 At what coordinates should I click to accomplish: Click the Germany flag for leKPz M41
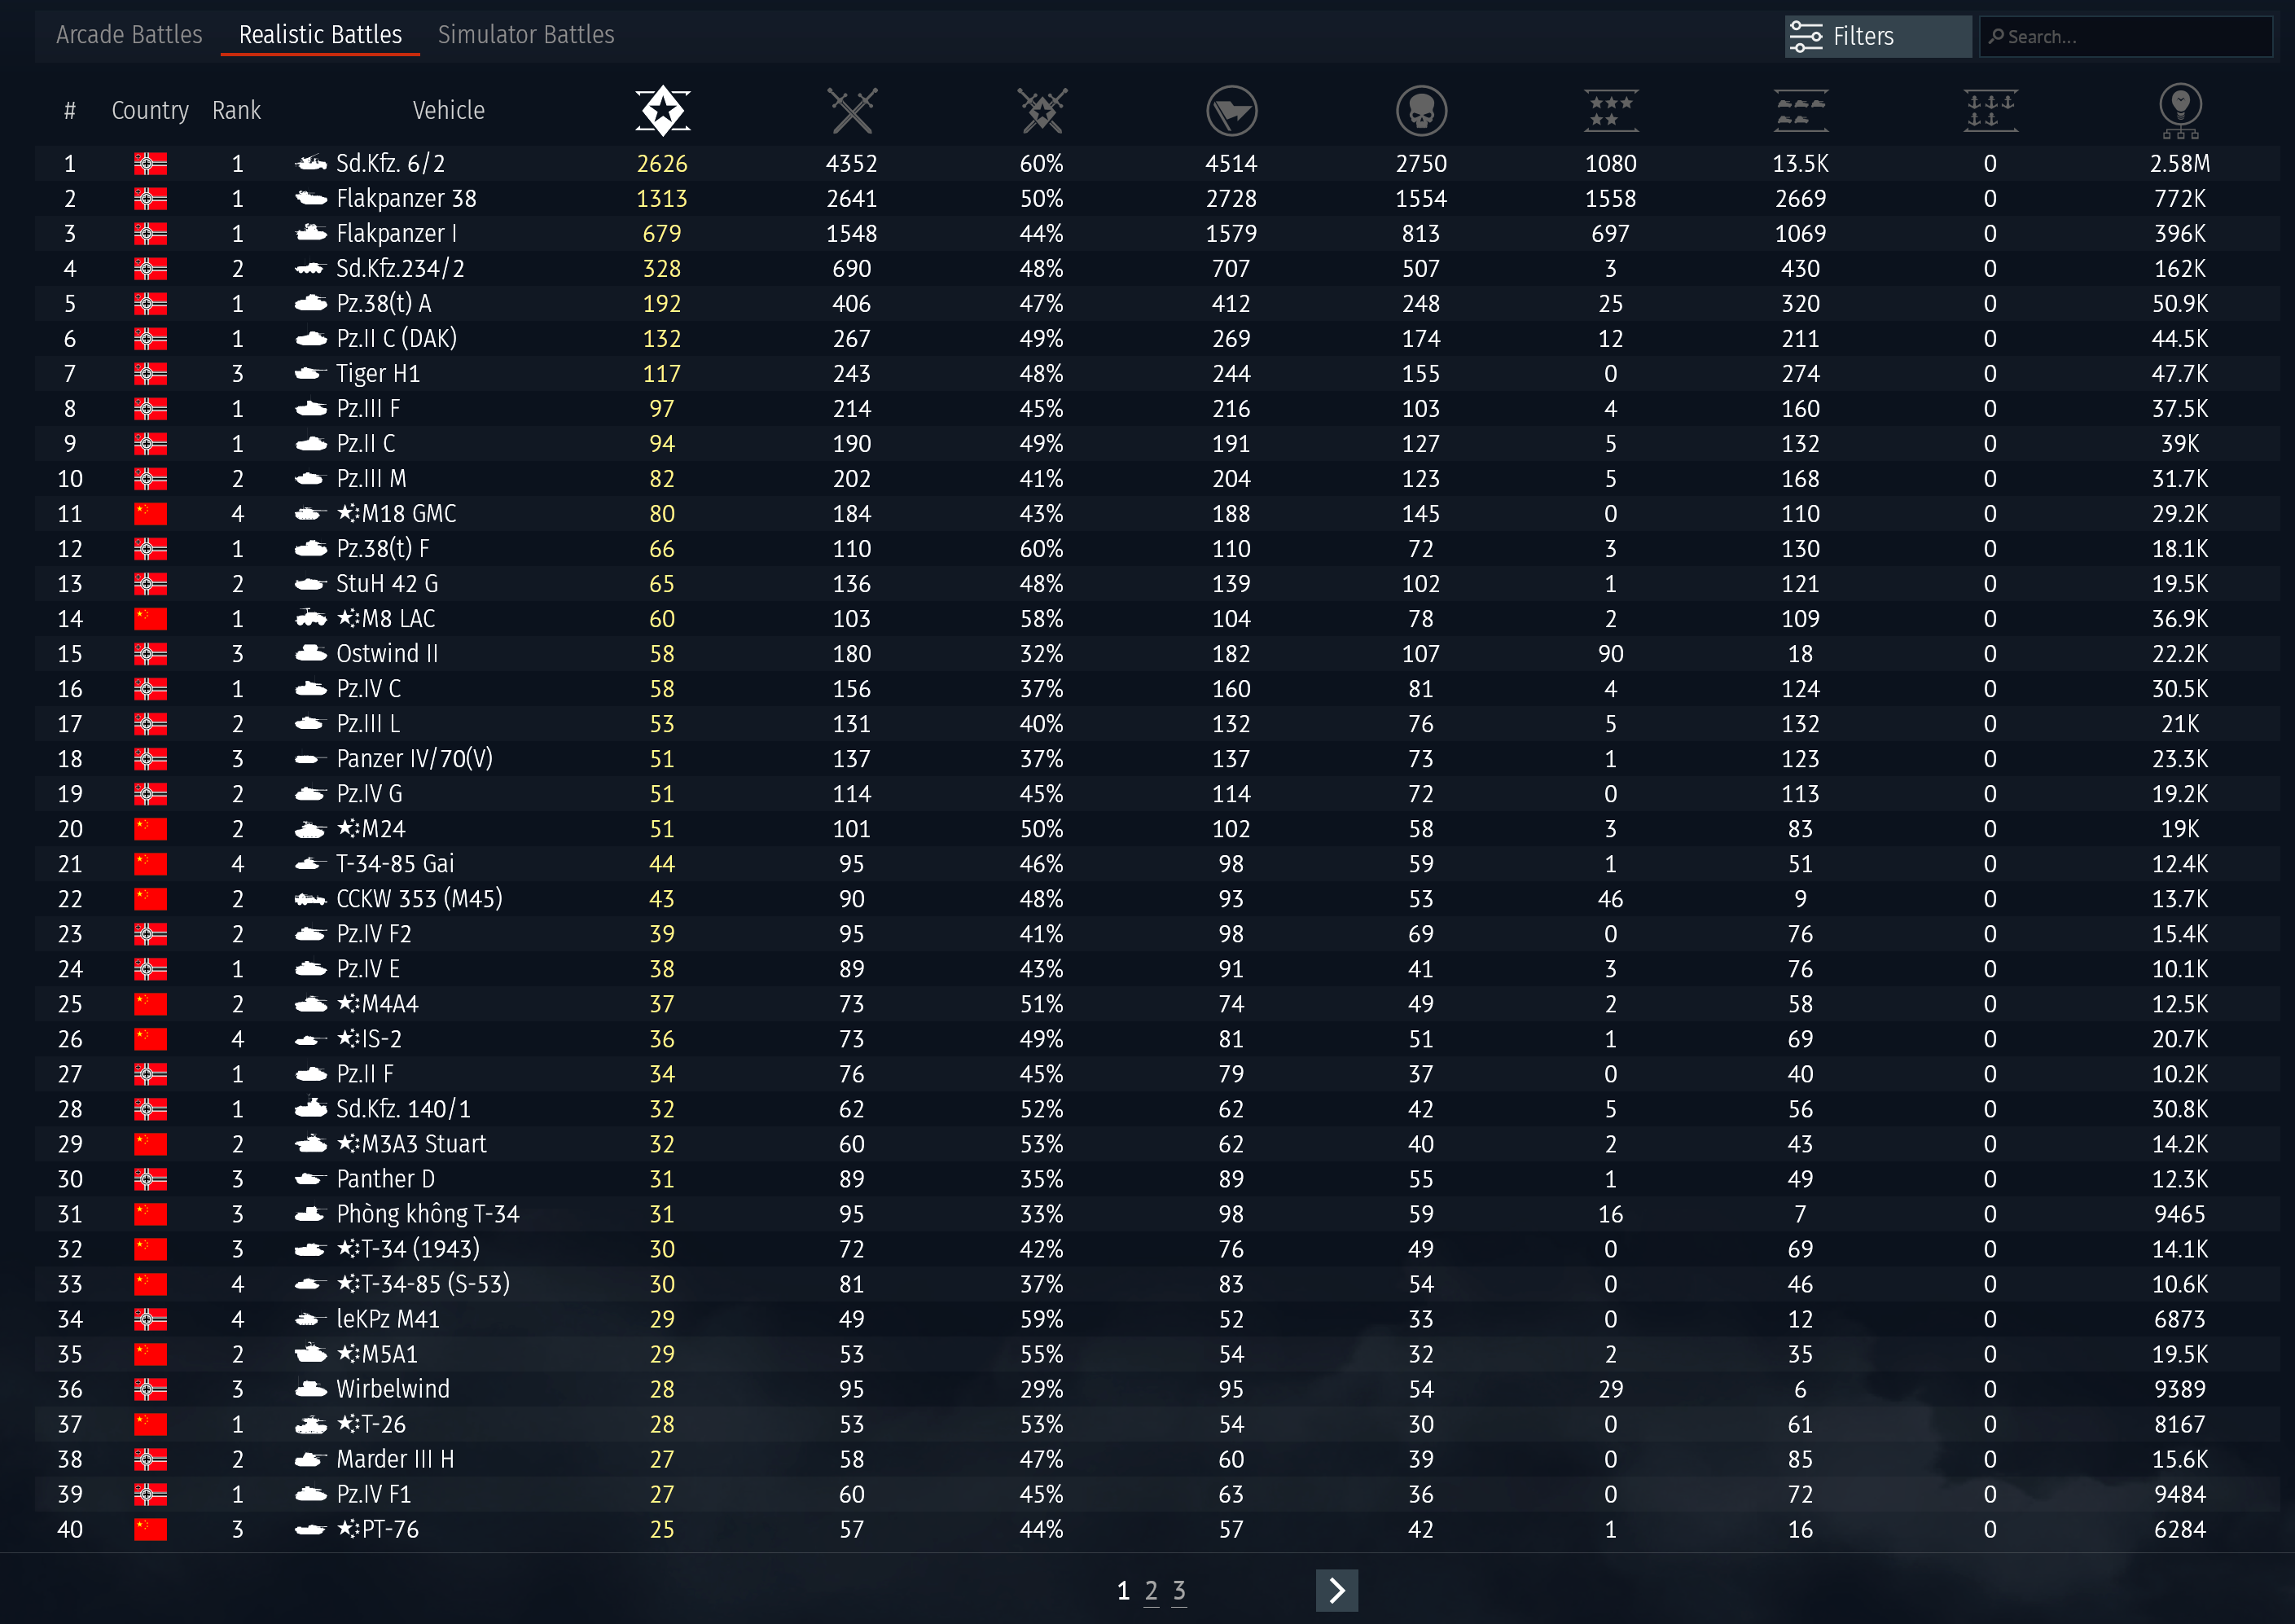coord(150,1319)
